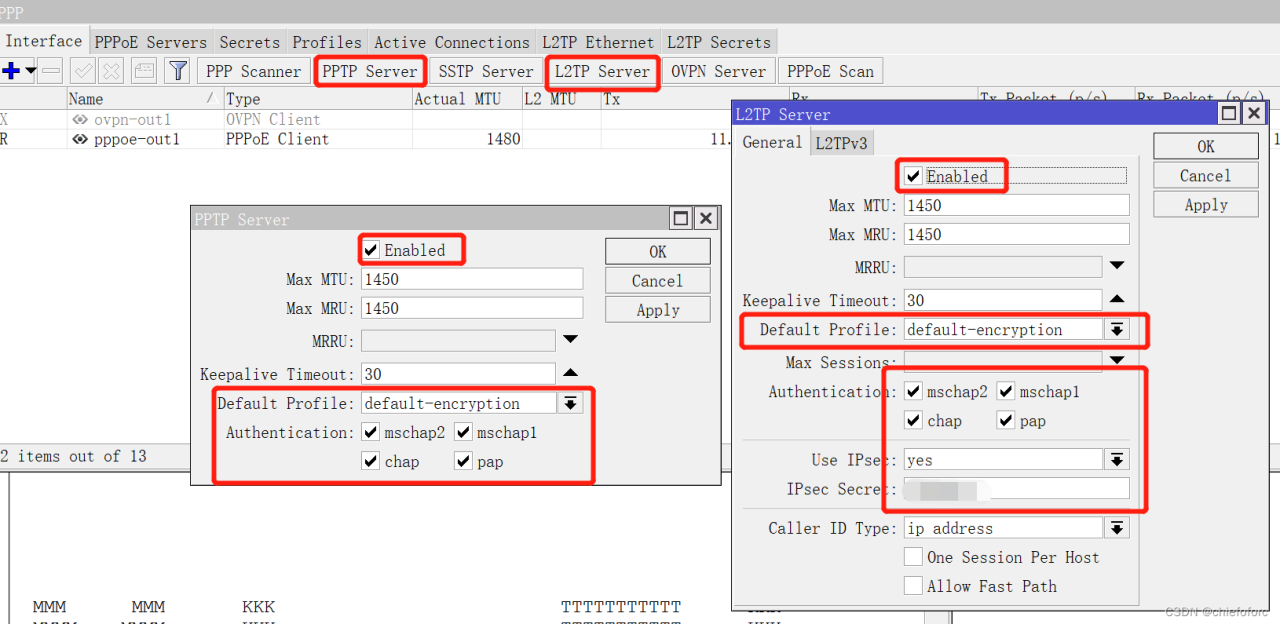Expand Max Sessions field in L2TP Server
The width and height of the screenshot is (1280, 624).
tap(1117, 360)
